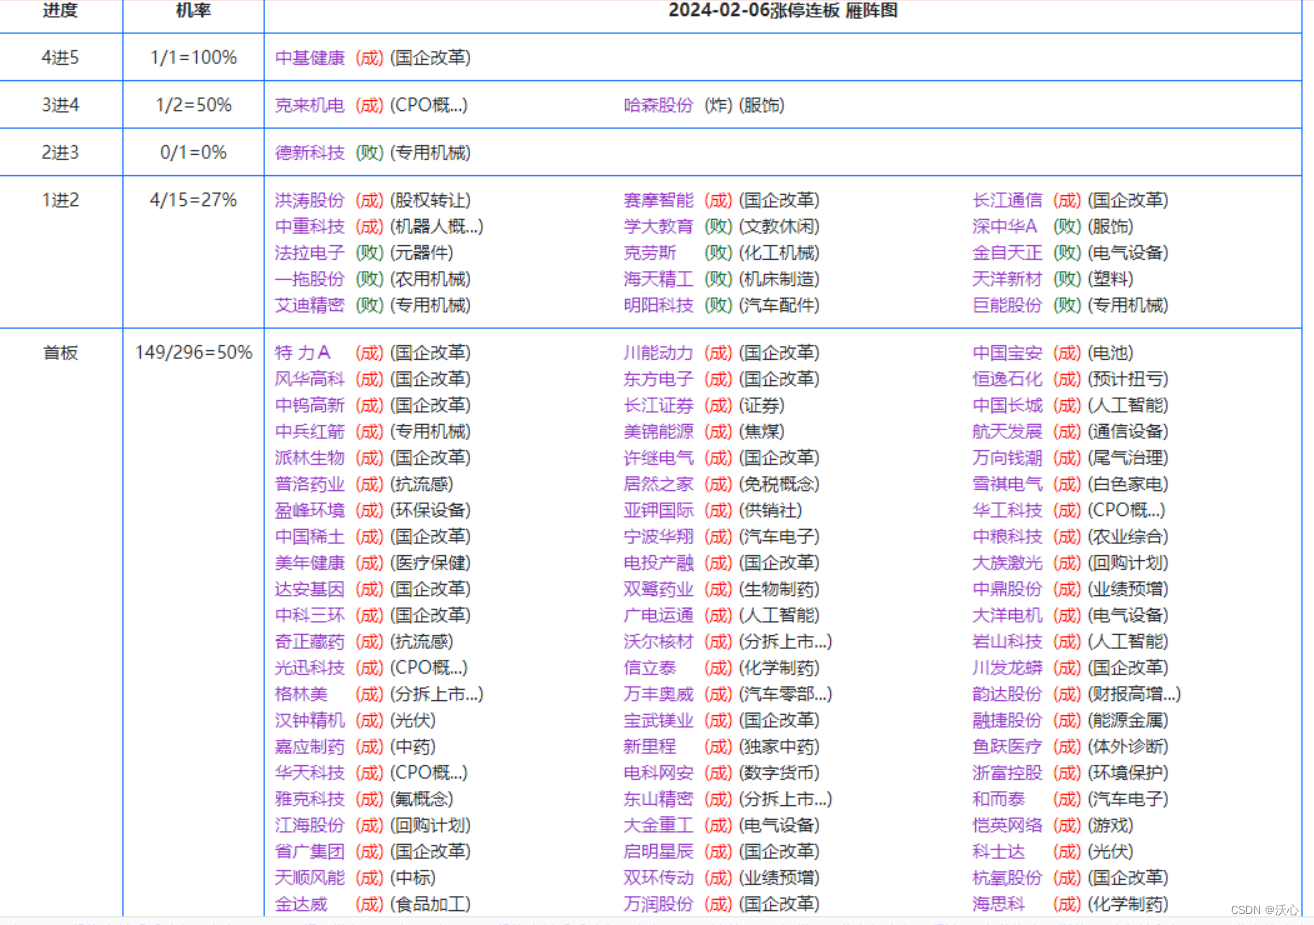The image size is (1314, 925).
Task: Select 普洛药业 stock name
Action: pos(310,484)
